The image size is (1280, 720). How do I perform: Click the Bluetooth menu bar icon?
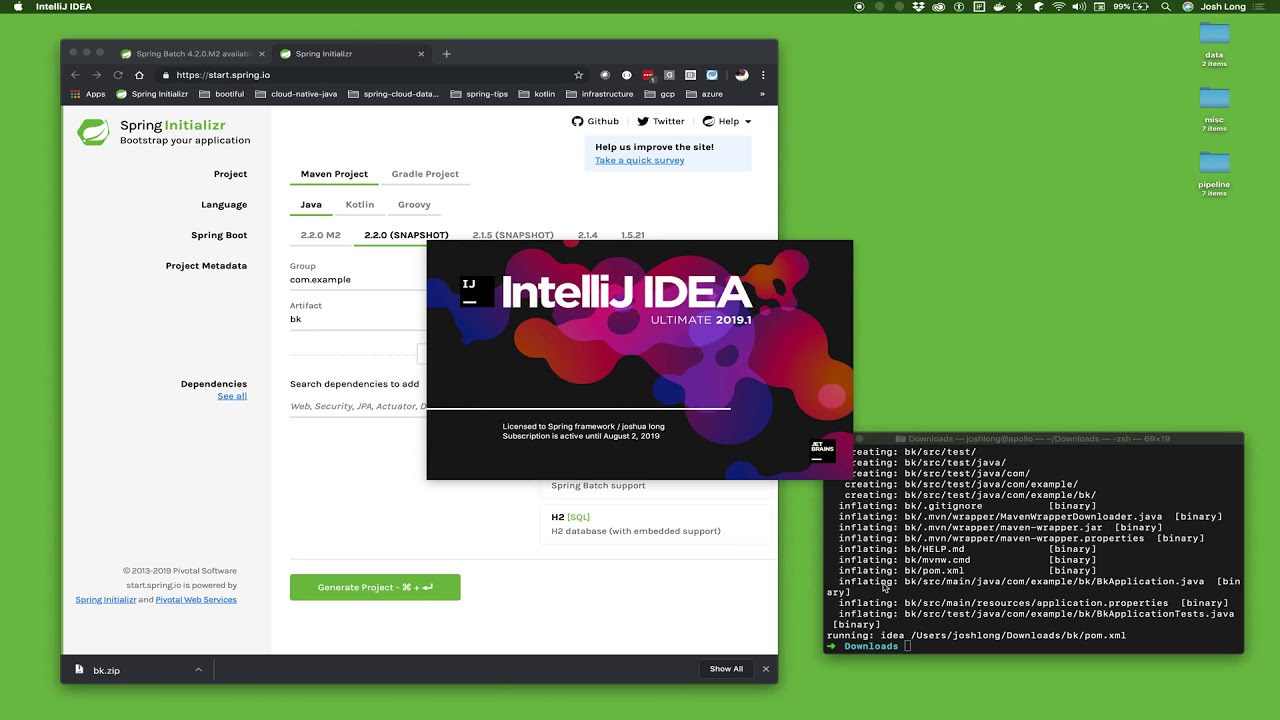[1019, 6]
